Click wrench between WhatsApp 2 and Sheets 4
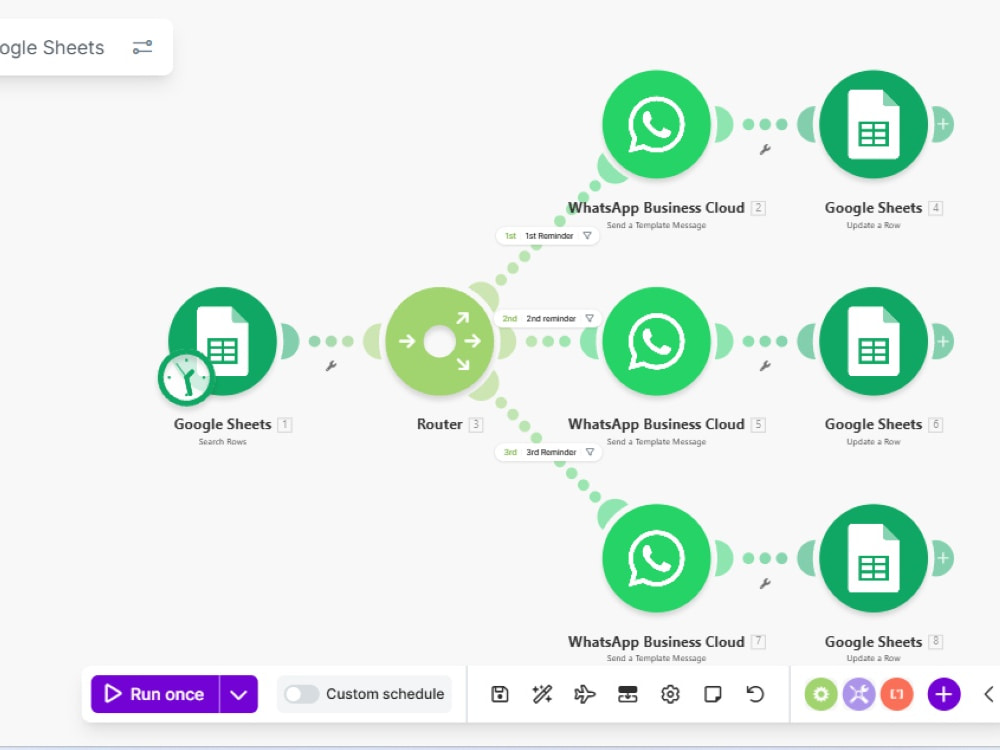The height and width of the screenshot is (750, 1000). 765,149
